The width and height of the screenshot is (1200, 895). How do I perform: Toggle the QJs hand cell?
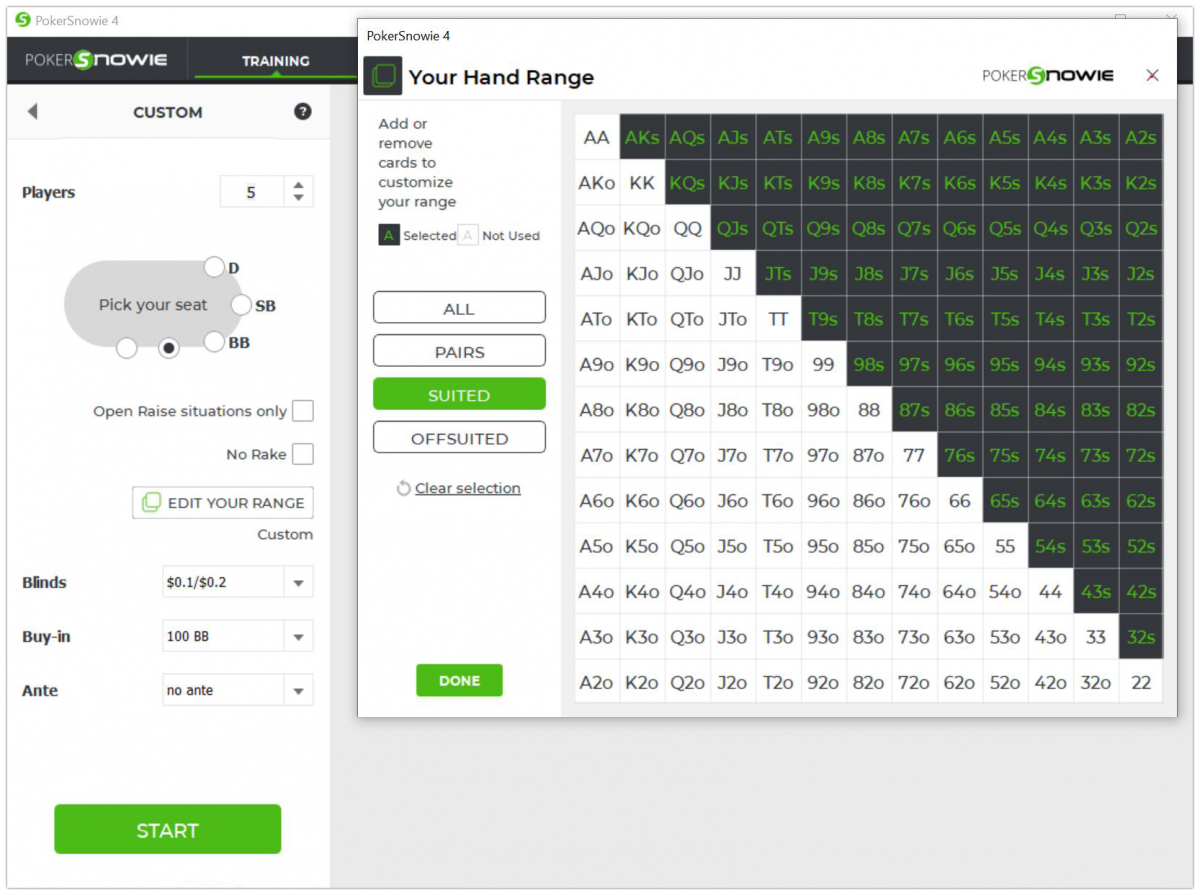pos(733,228)
